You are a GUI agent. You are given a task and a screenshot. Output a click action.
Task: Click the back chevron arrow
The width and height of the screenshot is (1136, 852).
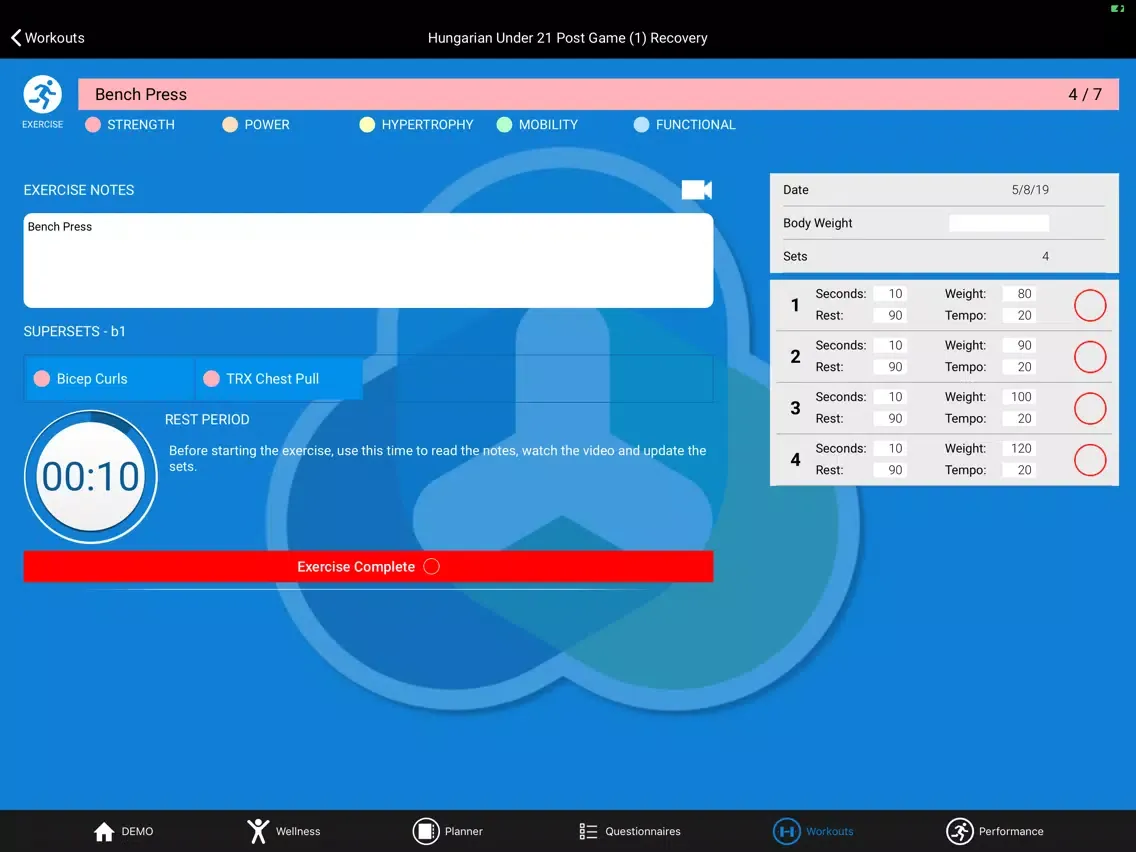point(16,38)
